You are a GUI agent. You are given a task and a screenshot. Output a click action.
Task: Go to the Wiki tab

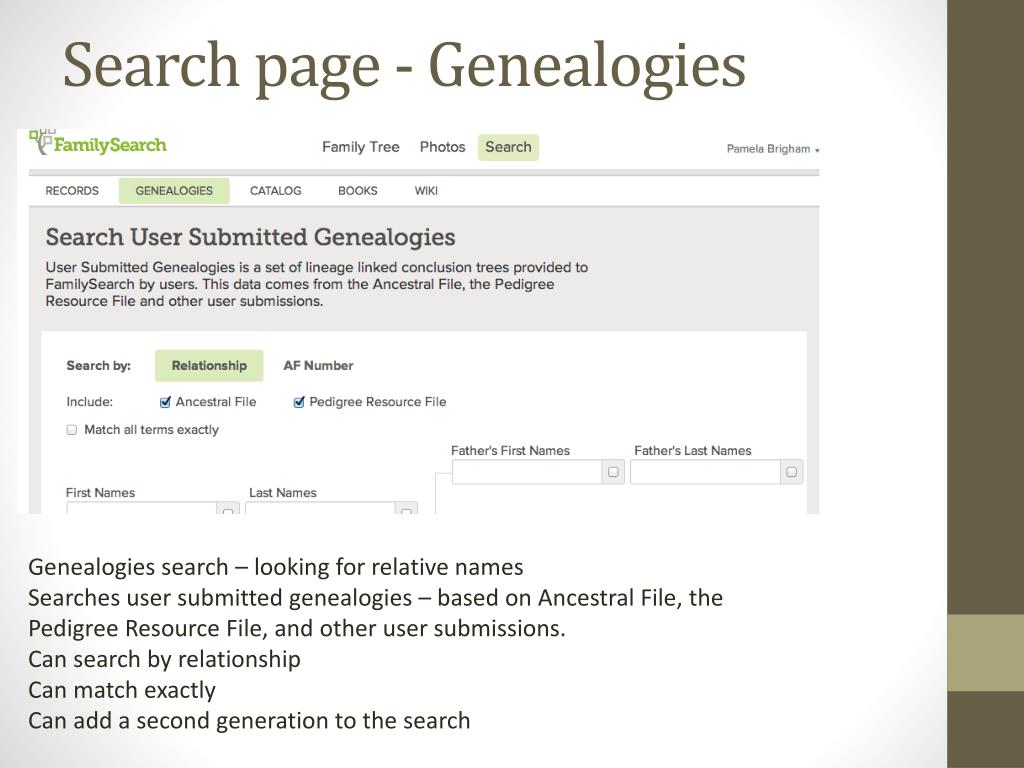pyautogui.click(x=426, y=191)
